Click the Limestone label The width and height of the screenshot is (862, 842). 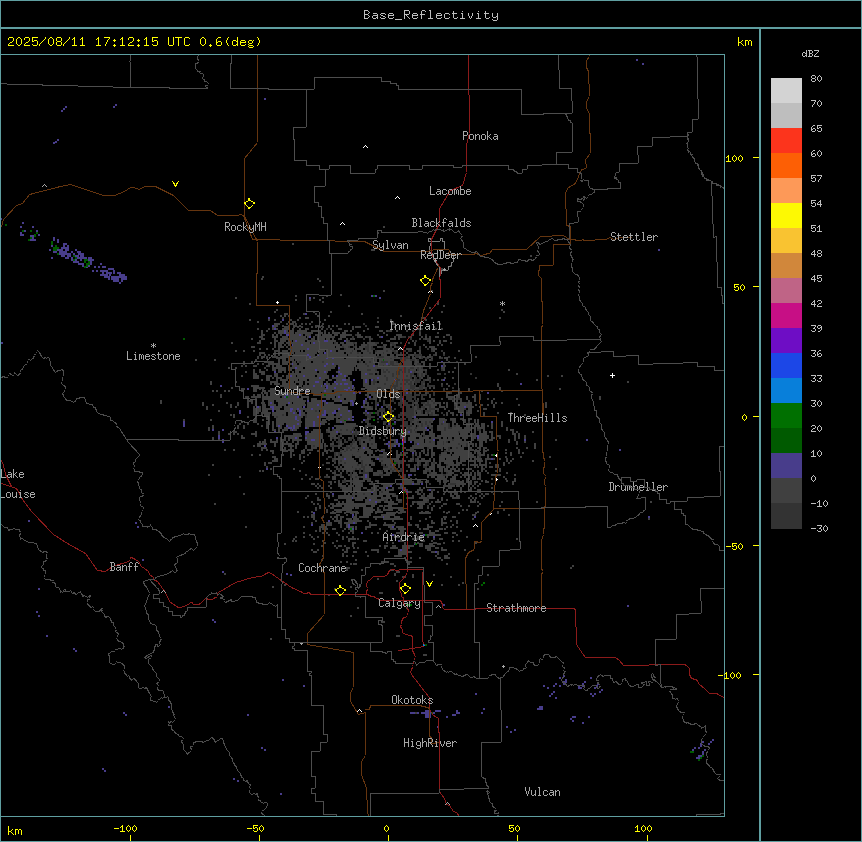click(153, 356)
